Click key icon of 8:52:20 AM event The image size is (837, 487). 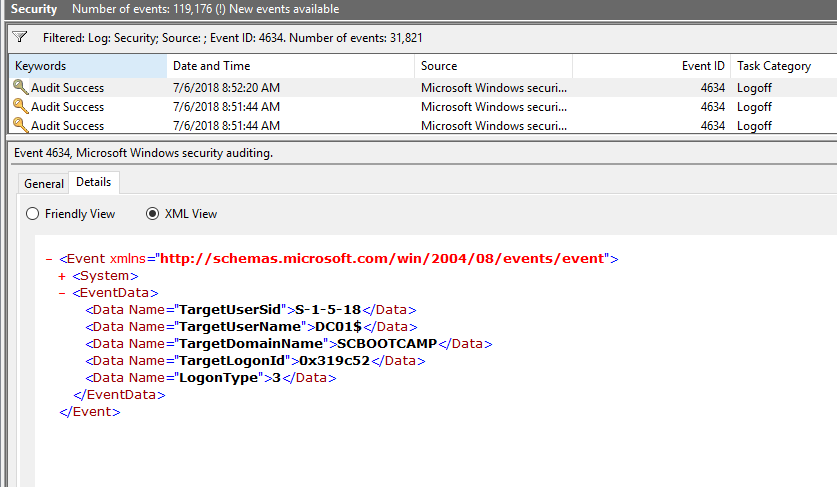point(20,87)
